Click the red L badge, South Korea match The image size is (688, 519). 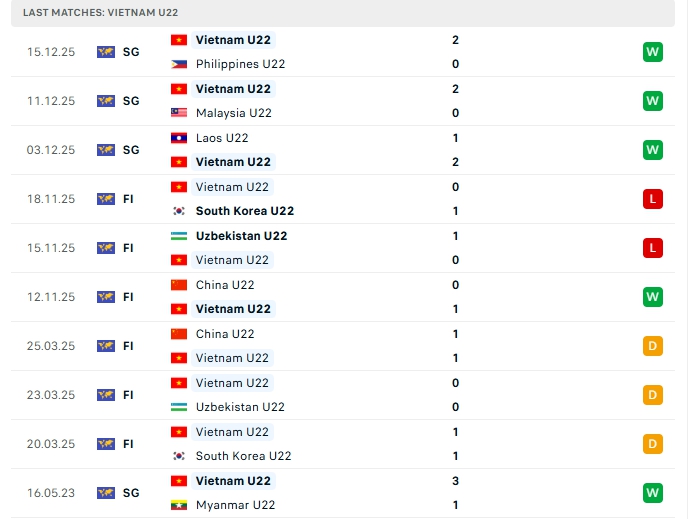pyautogui.click(x=653, y=199)
